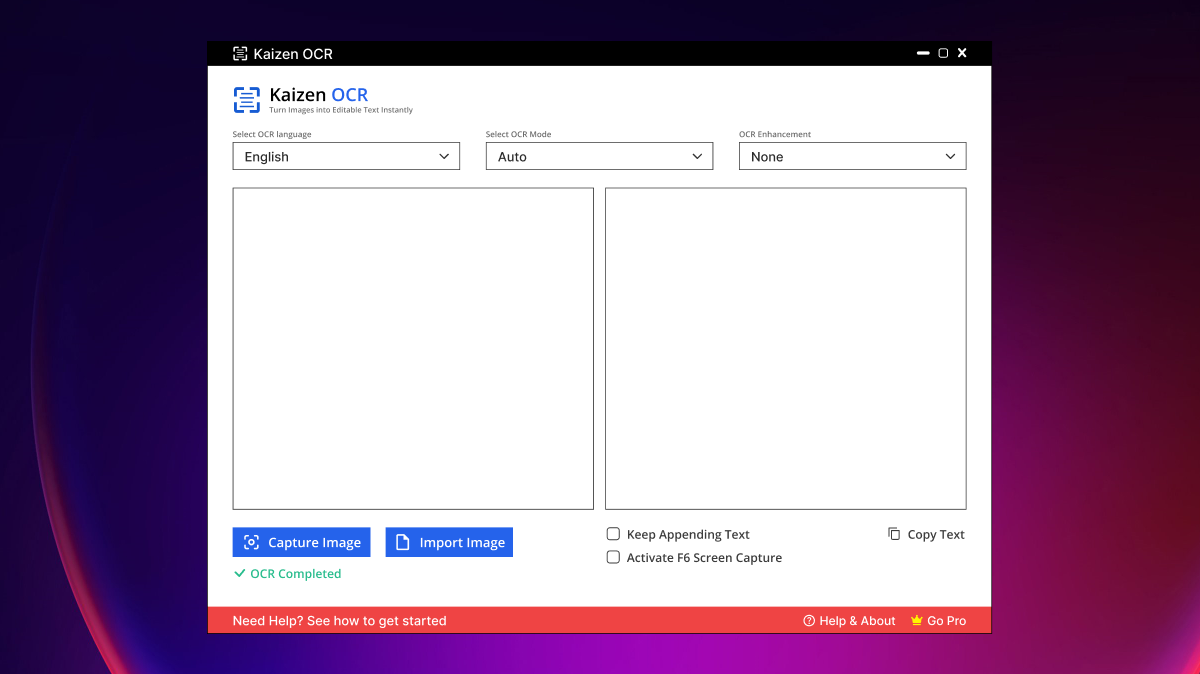The width and height of the screenshot is (1200, 674).
Task: Close the Kaizen OCR window
Action: [x=962, y=54]
